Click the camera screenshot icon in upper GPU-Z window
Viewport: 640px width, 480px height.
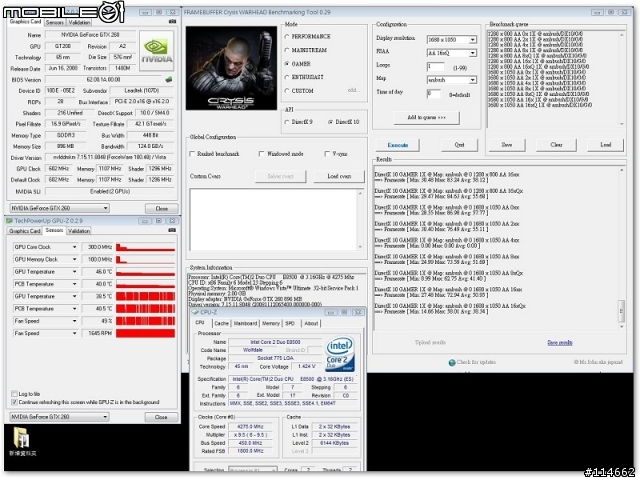pos(172,21)
